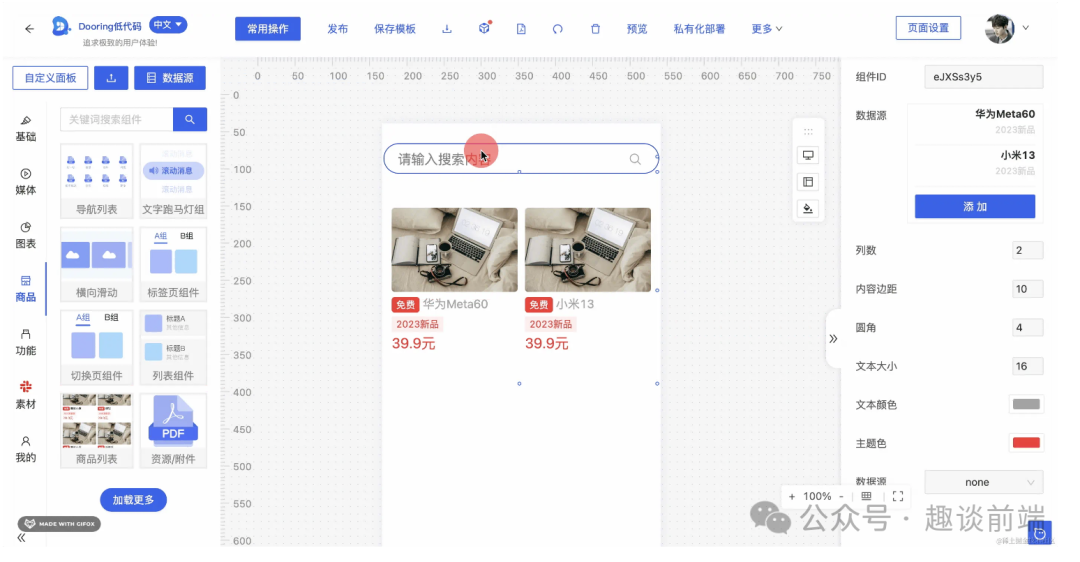Click the undo/refresh arrow icon
Viewport: 1080px width, 562px height.
(557, 29)
